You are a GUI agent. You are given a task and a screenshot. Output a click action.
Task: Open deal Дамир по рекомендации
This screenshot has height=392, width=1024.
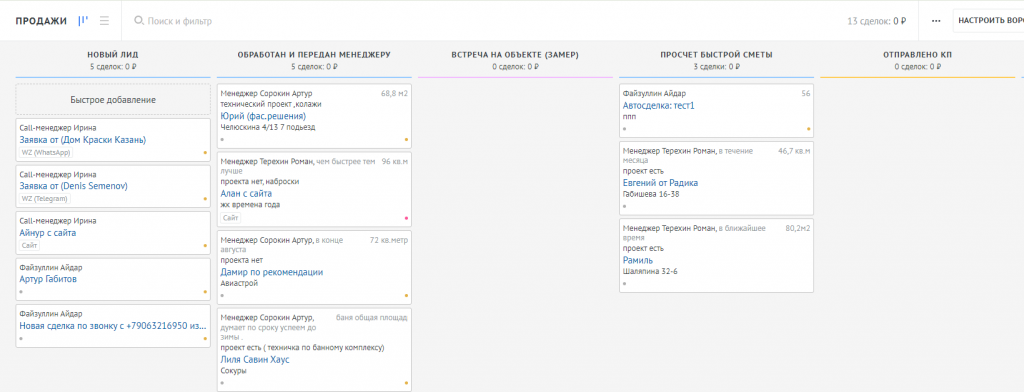(272, 272)
